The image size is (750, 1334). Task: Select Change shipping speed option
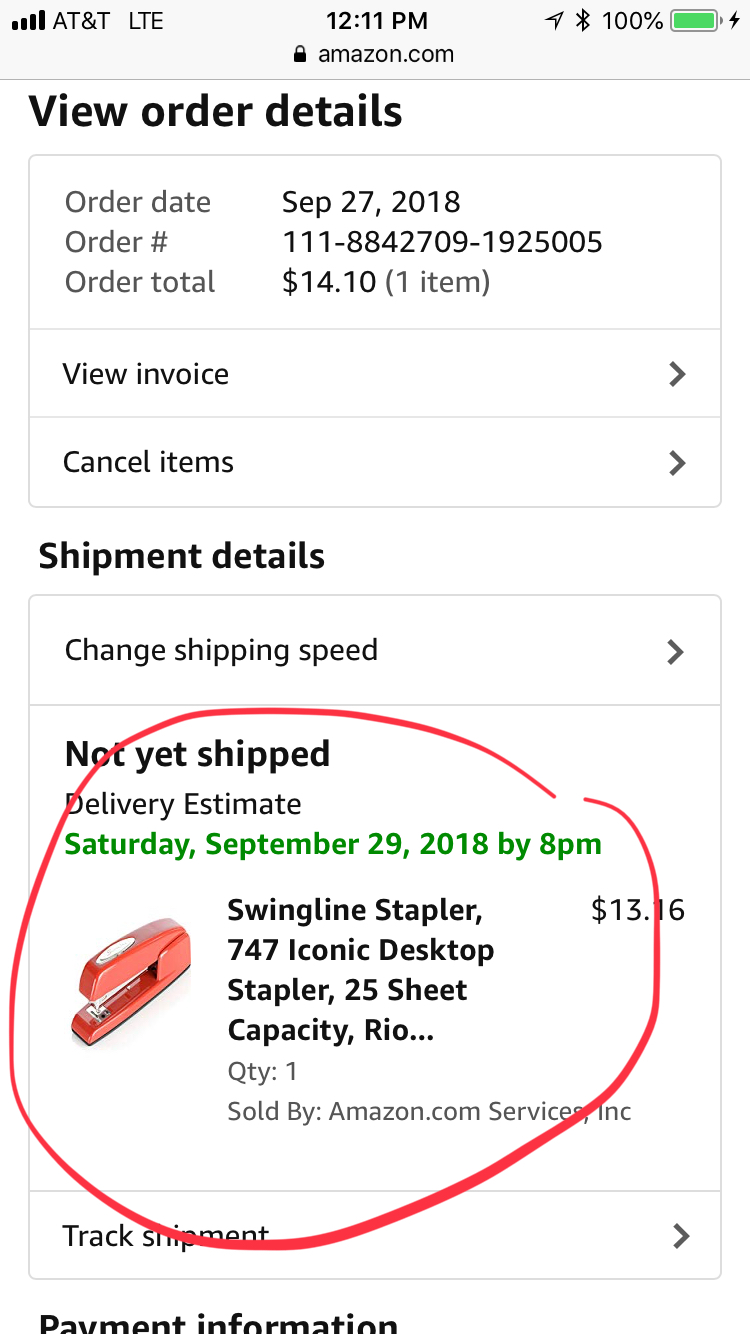(221, 650)
